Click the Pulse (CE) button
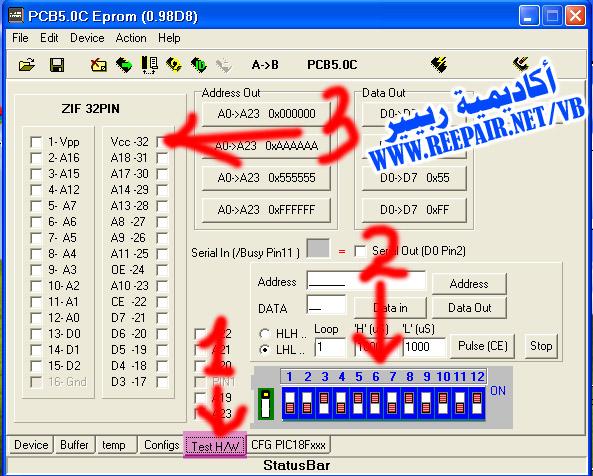 [x=483, y=346]
